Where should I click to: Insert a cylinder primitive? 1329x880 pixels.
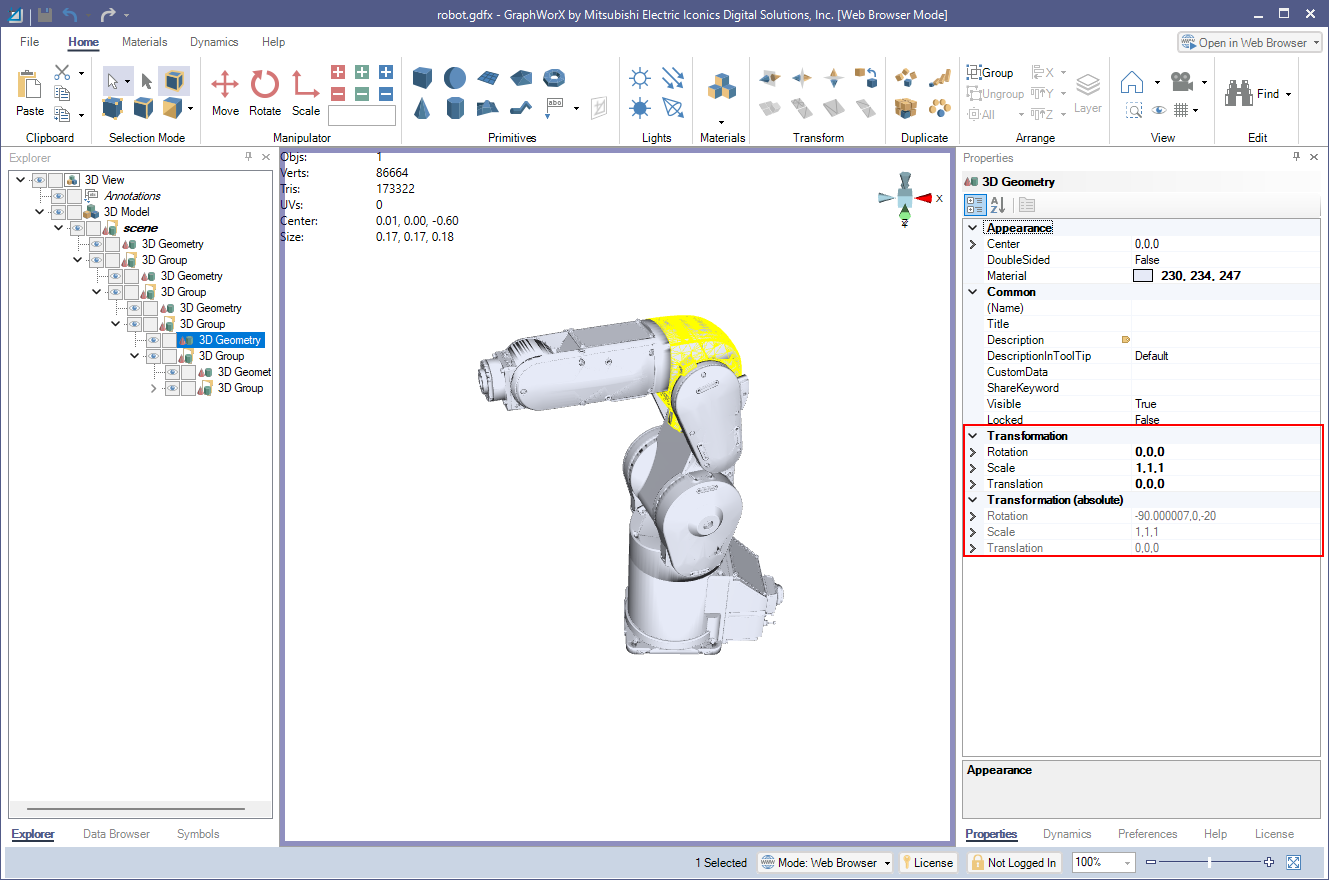(455, 107)
